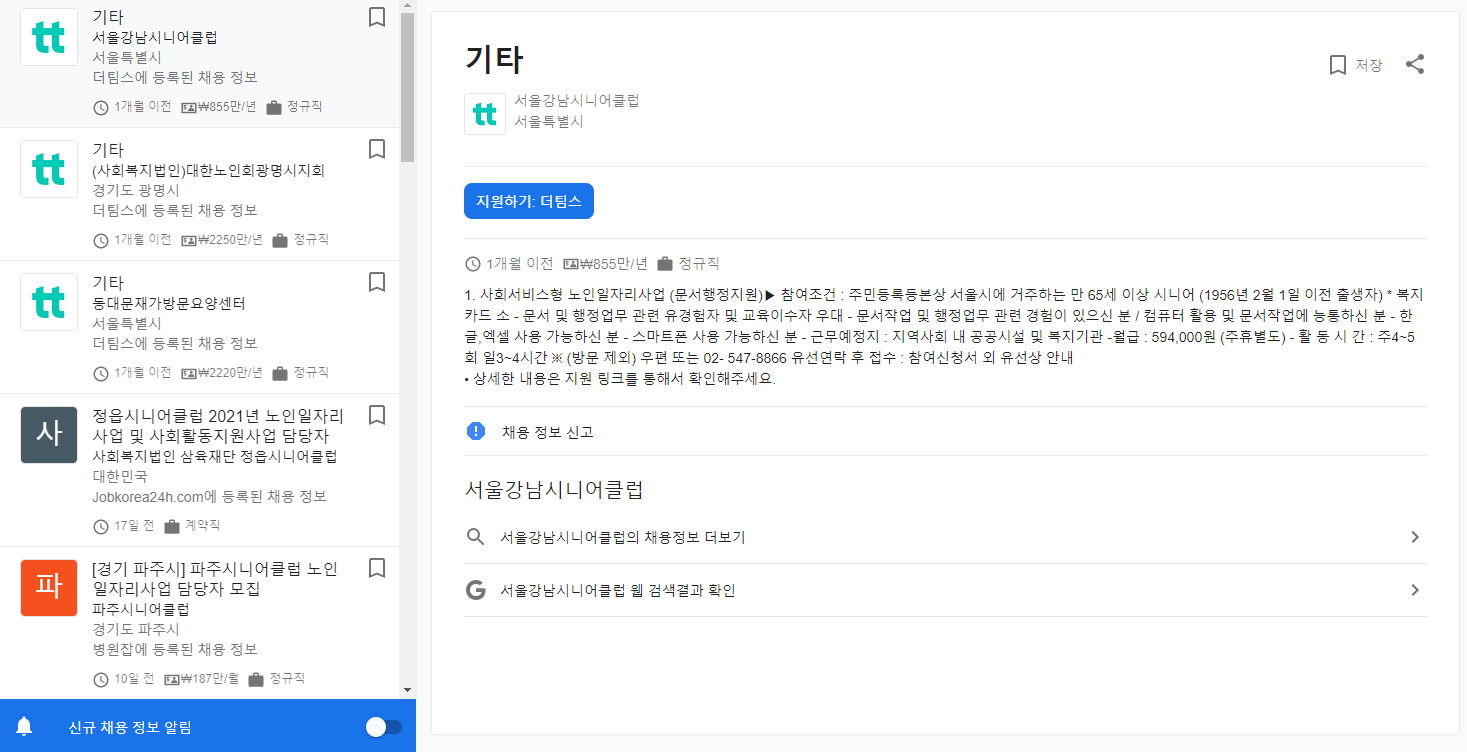Click the bell icon for job alerts

24,727
